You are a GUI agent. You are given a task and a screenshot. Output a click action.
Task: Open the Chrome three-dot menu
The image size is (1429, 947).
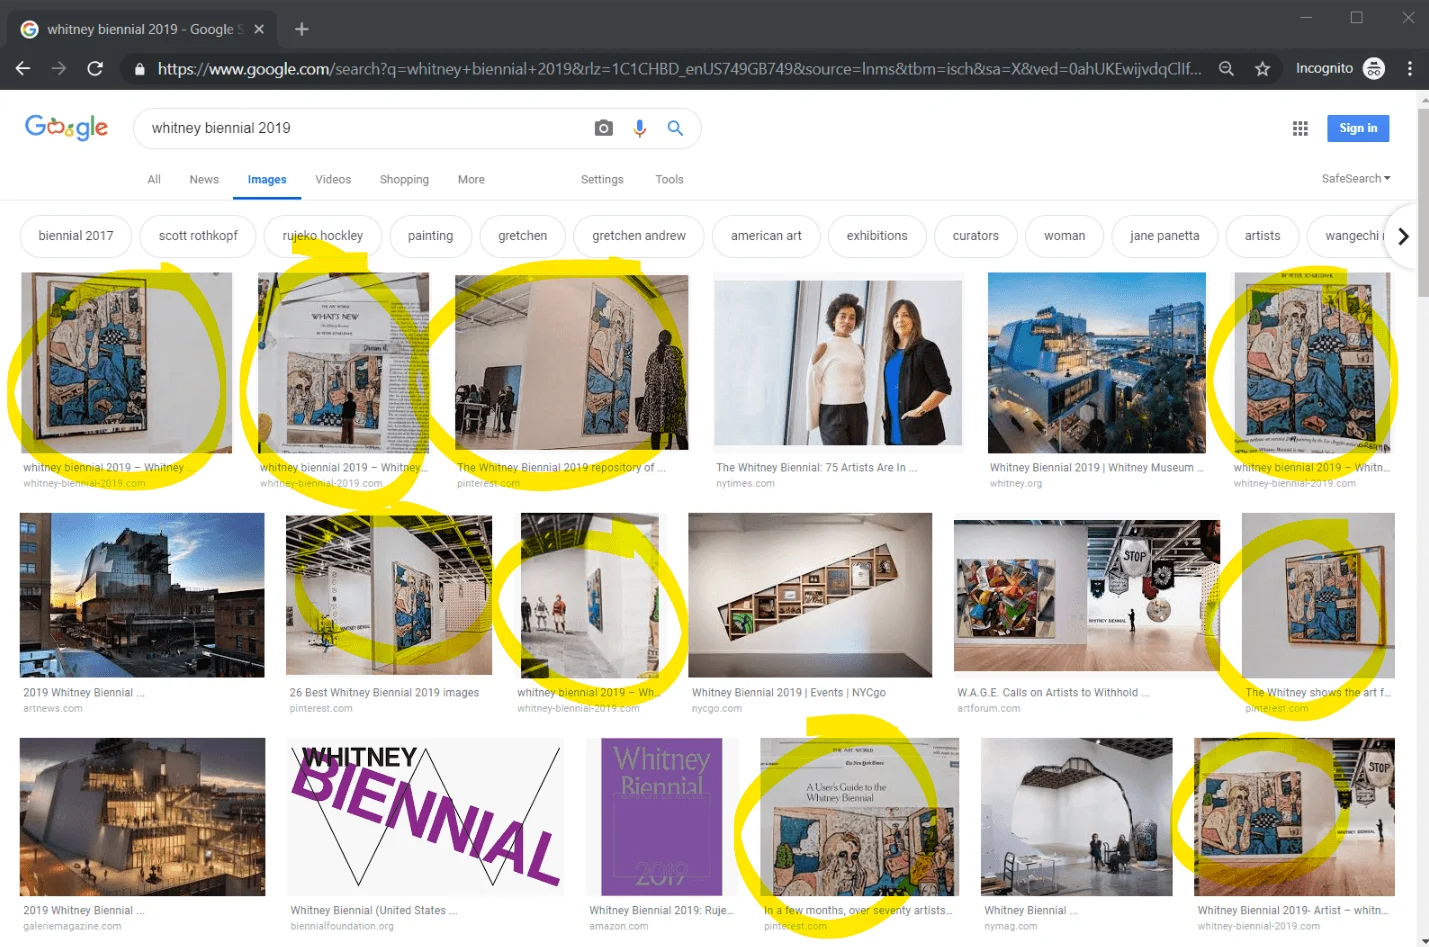point(1409,69)
